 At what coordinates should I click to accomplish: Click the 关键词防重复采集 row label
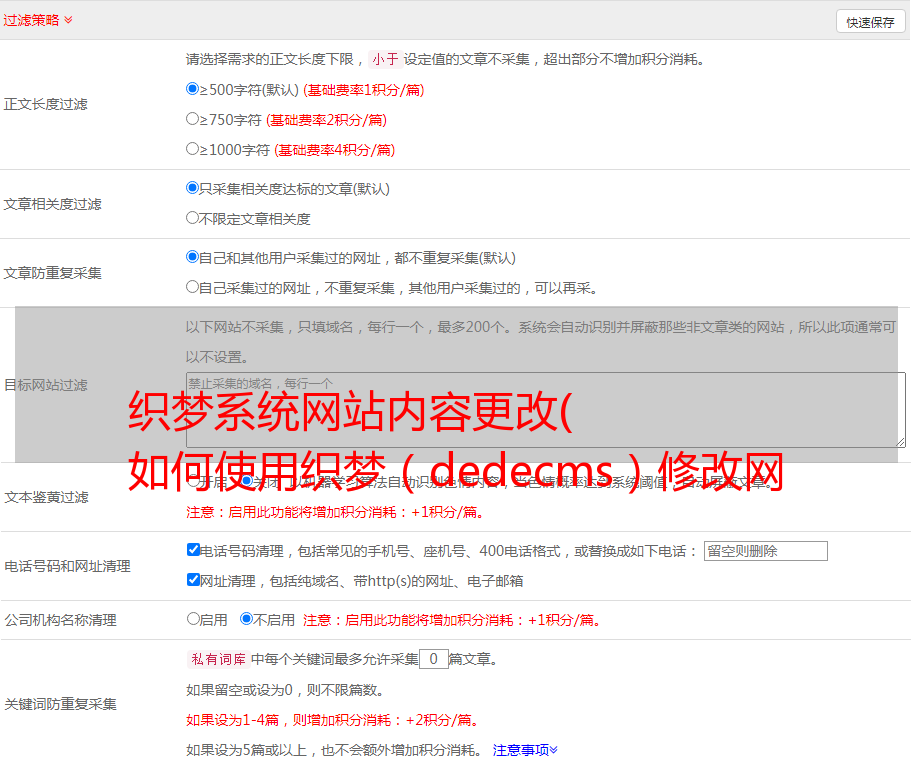click(x=60, y=704)
